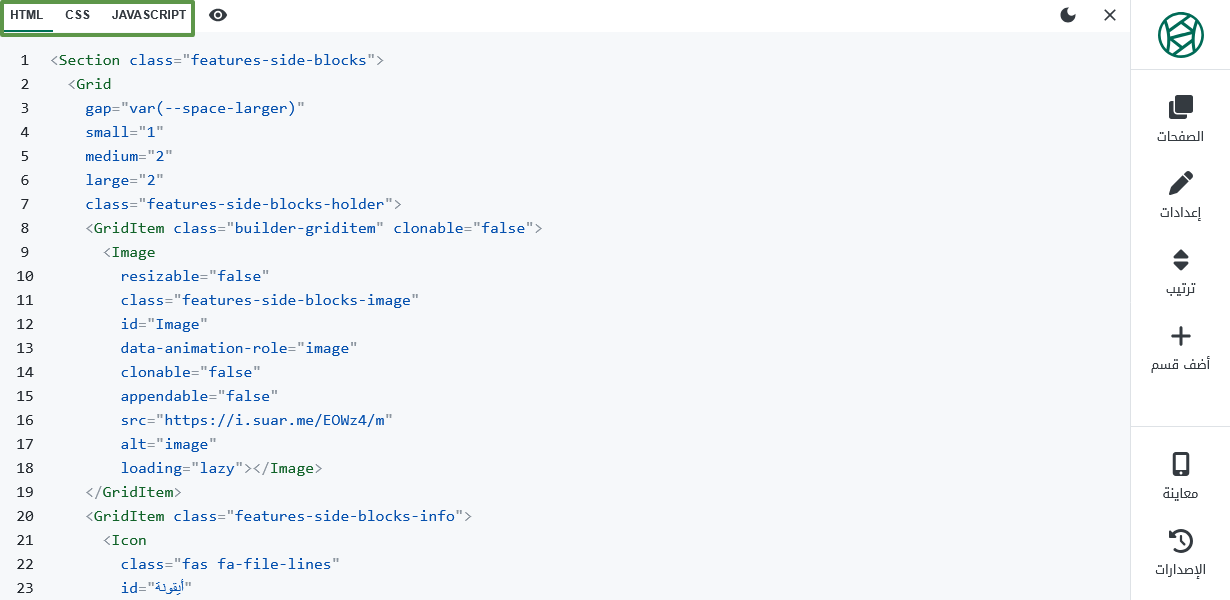
Task: Select the HTML tab
Action: point(27,15)
